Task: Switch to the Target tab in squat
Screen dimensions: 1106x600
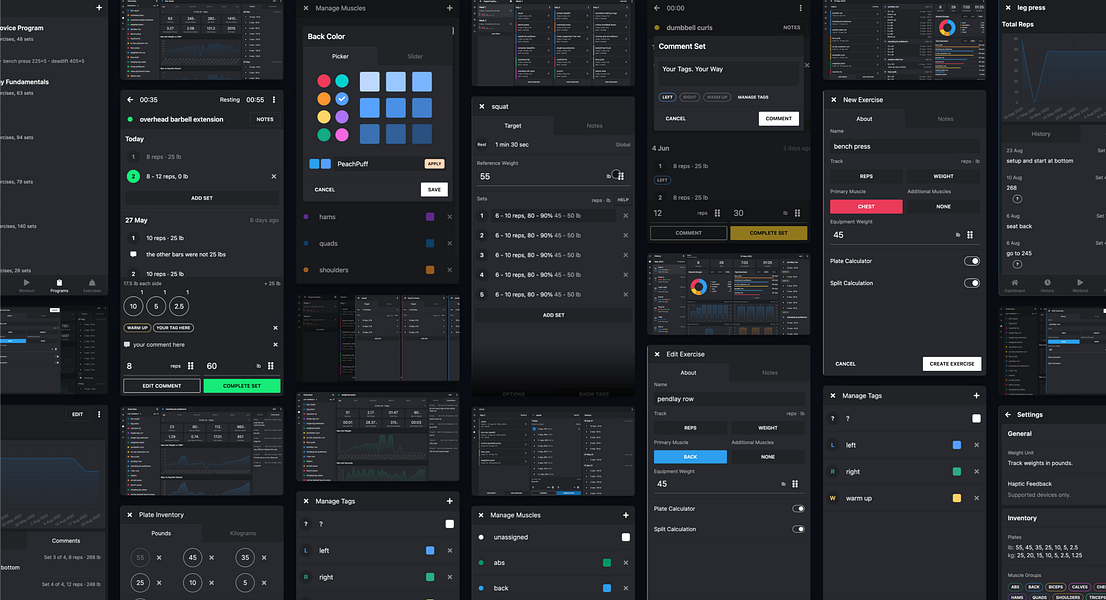Action: [513, 125]
